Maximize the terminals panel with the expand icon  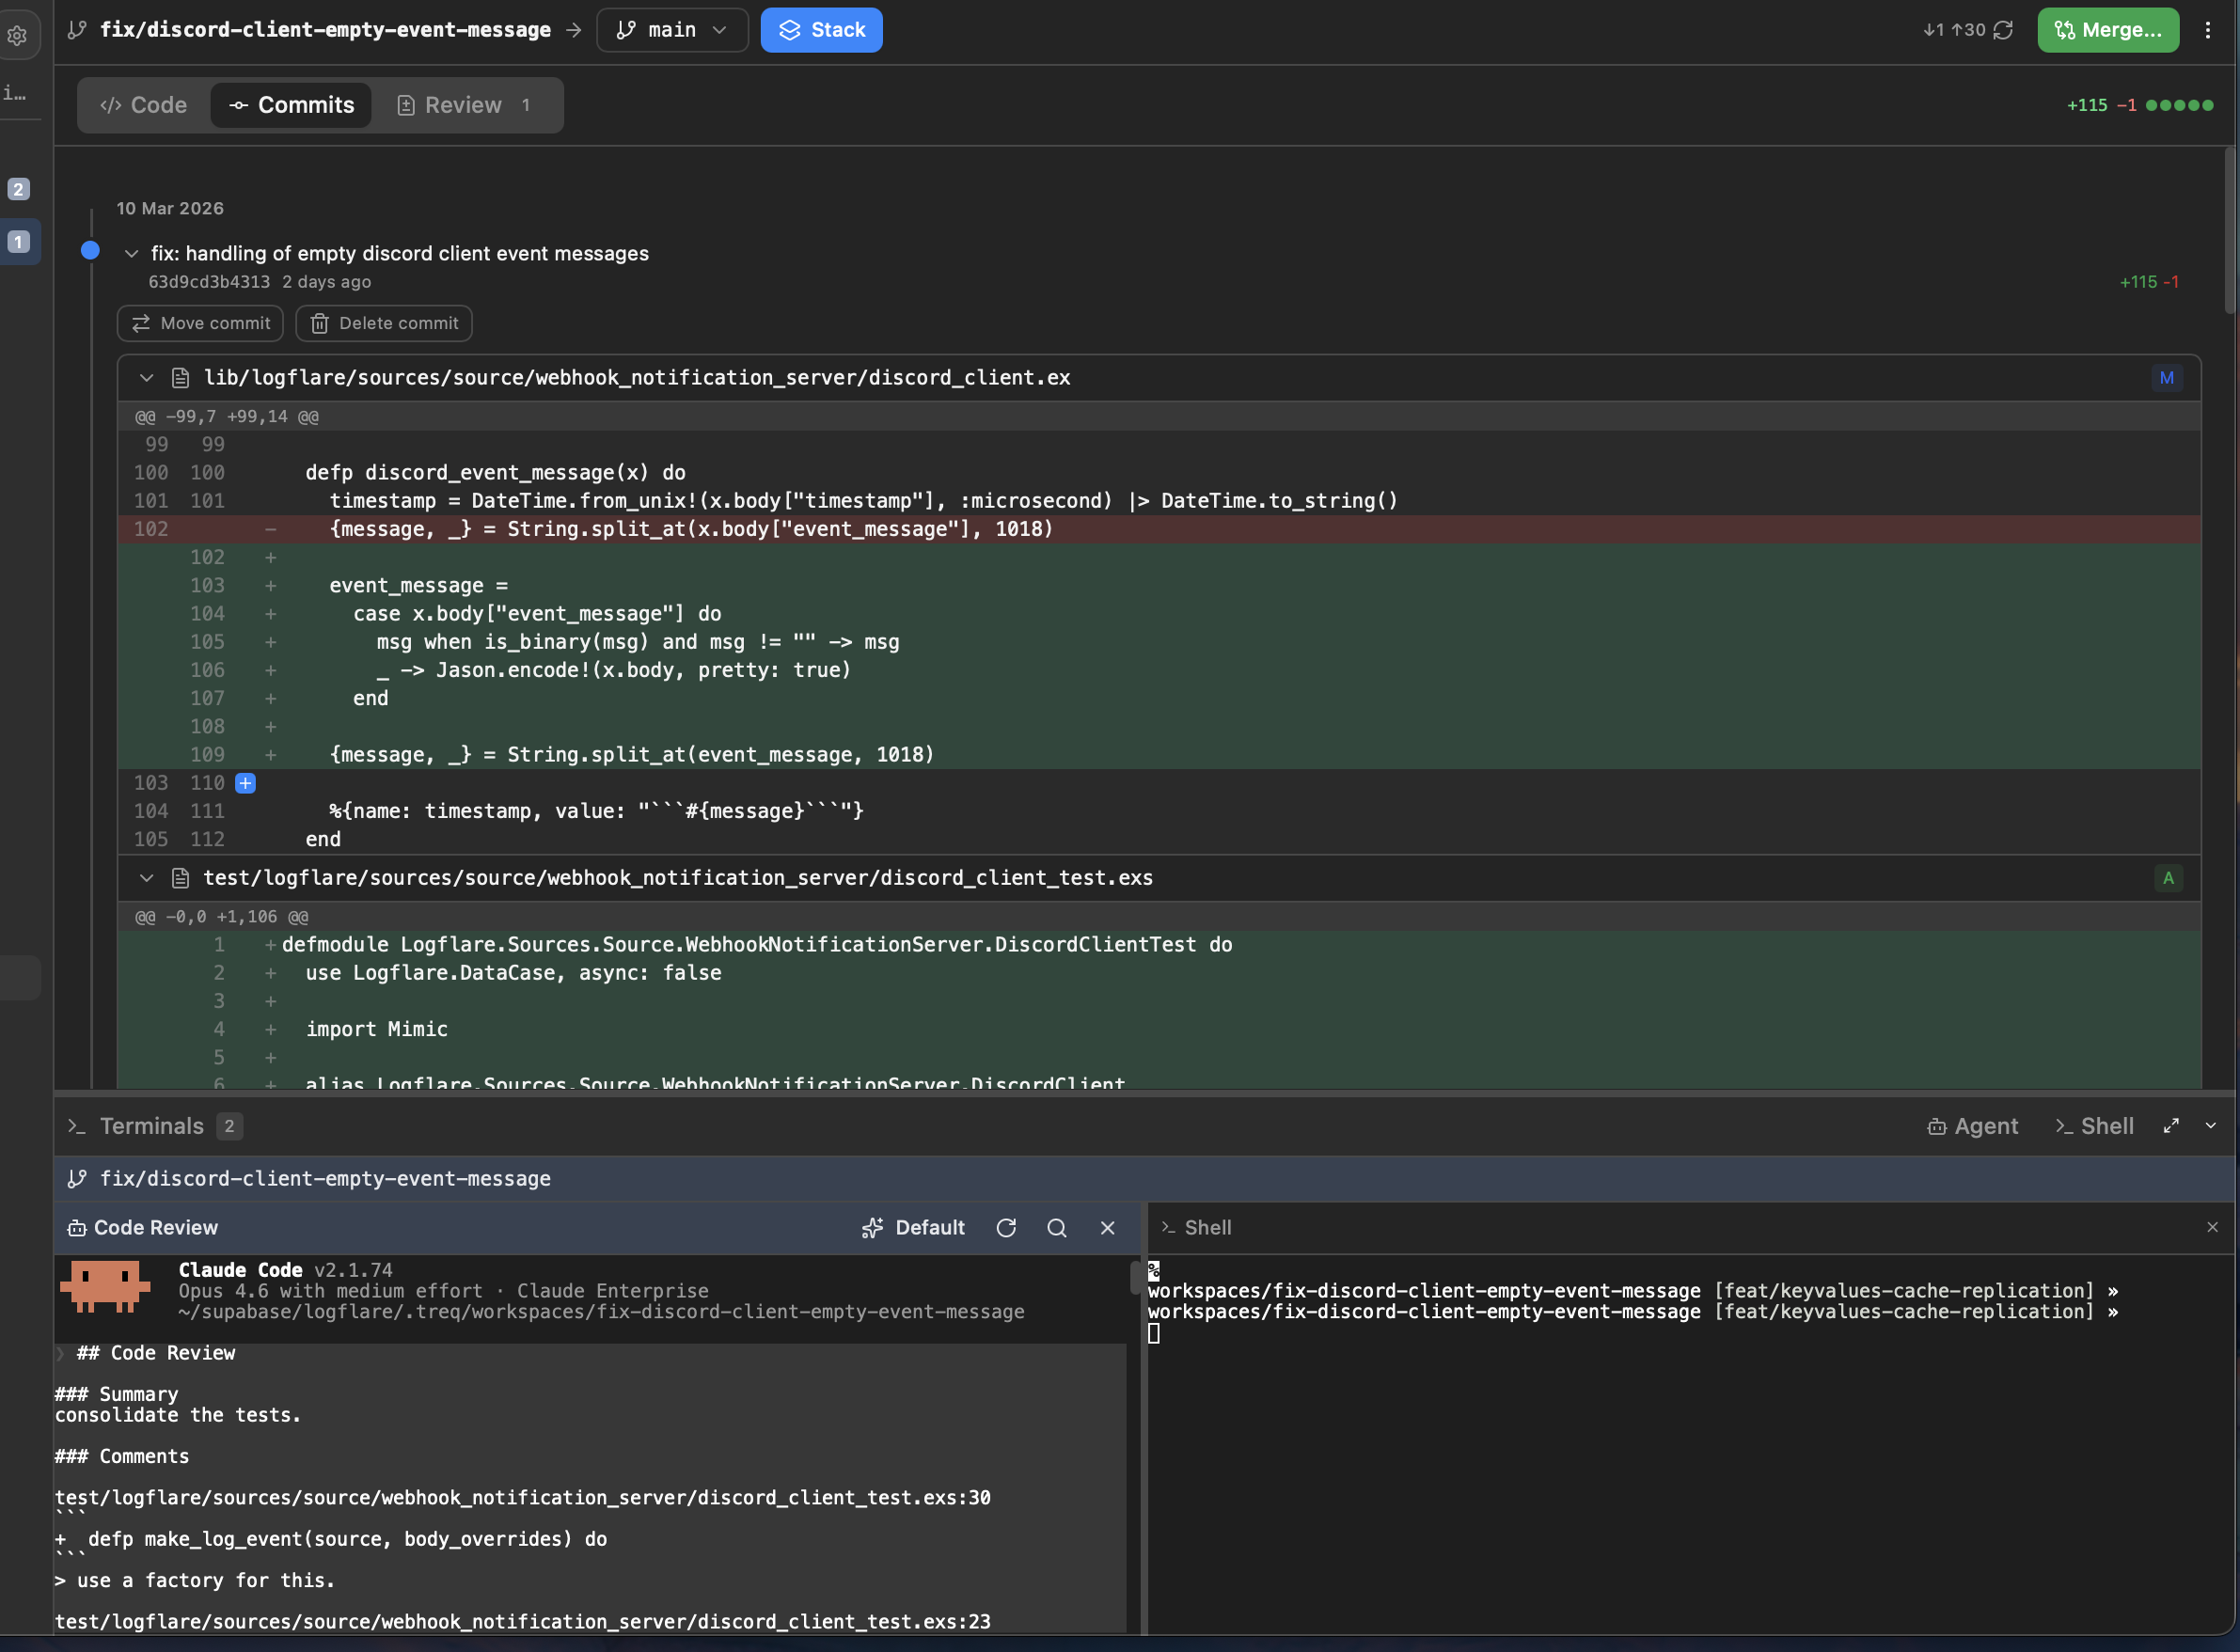(2171, 1126)
